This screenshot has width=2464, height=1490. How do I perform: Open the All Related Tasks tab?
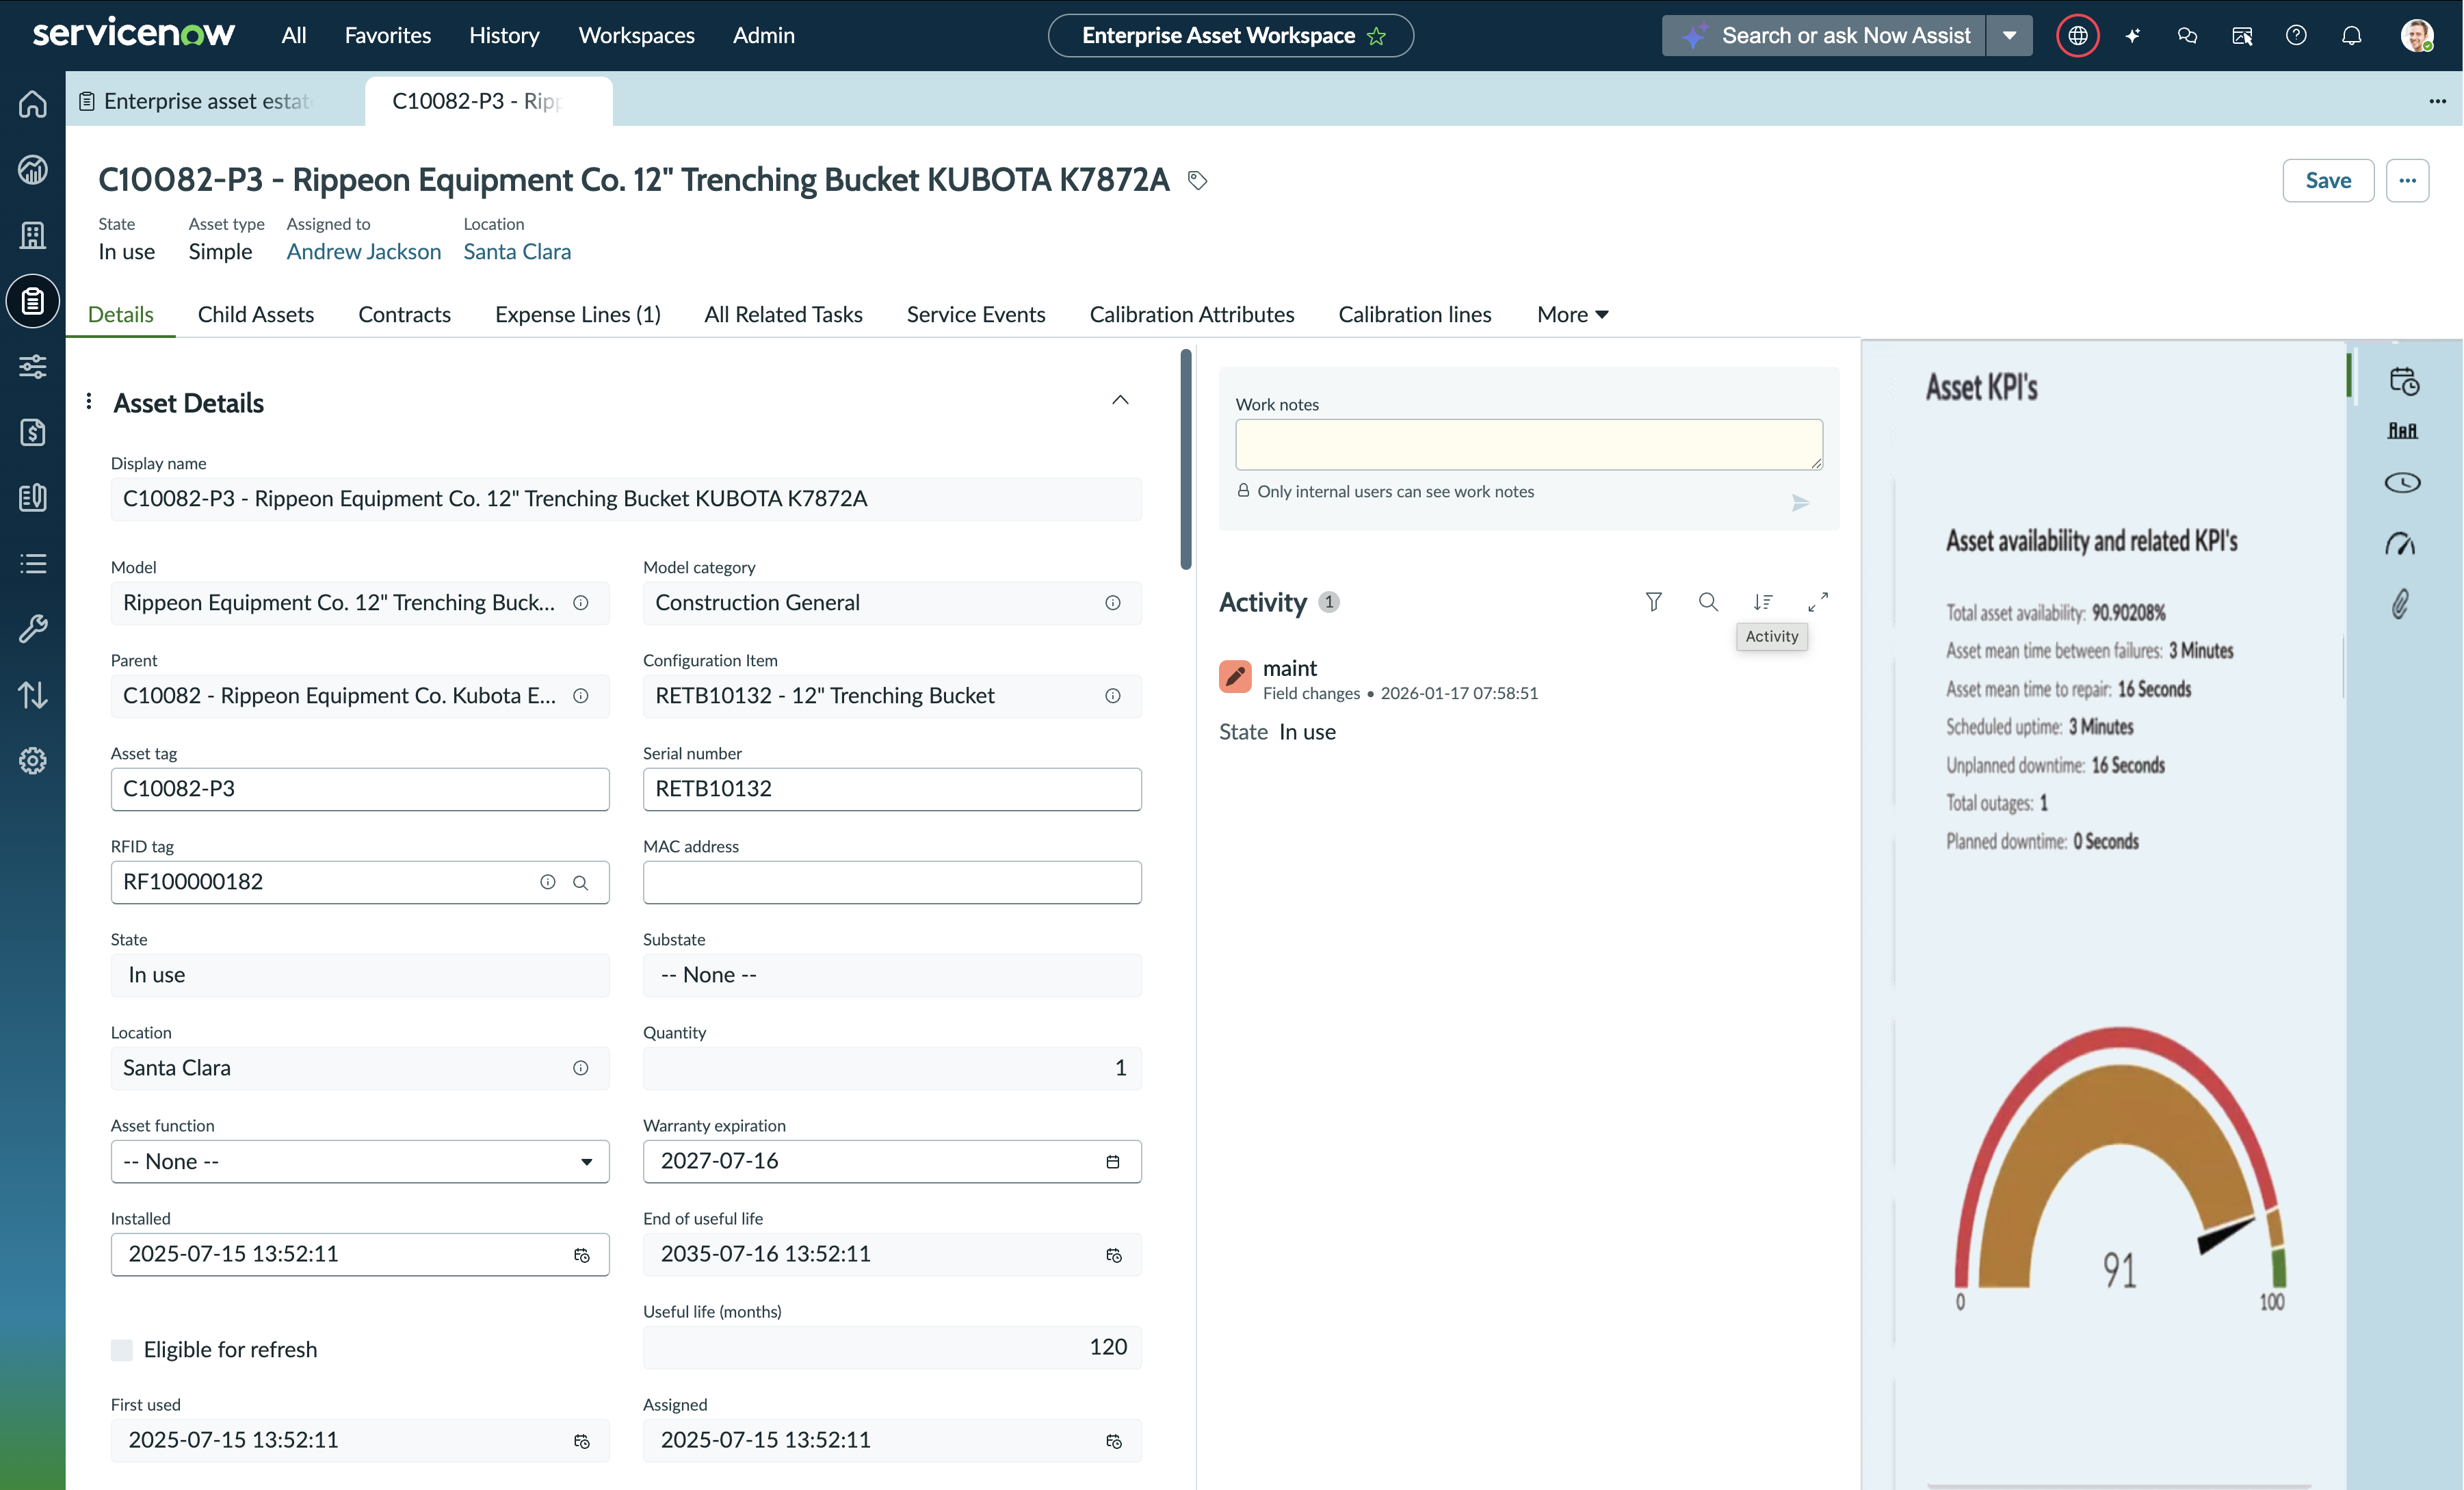[783, 314]
